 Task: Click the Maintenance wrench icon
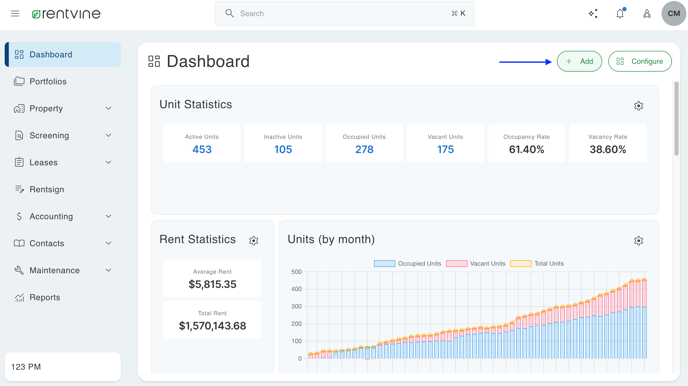coord(19,270)
